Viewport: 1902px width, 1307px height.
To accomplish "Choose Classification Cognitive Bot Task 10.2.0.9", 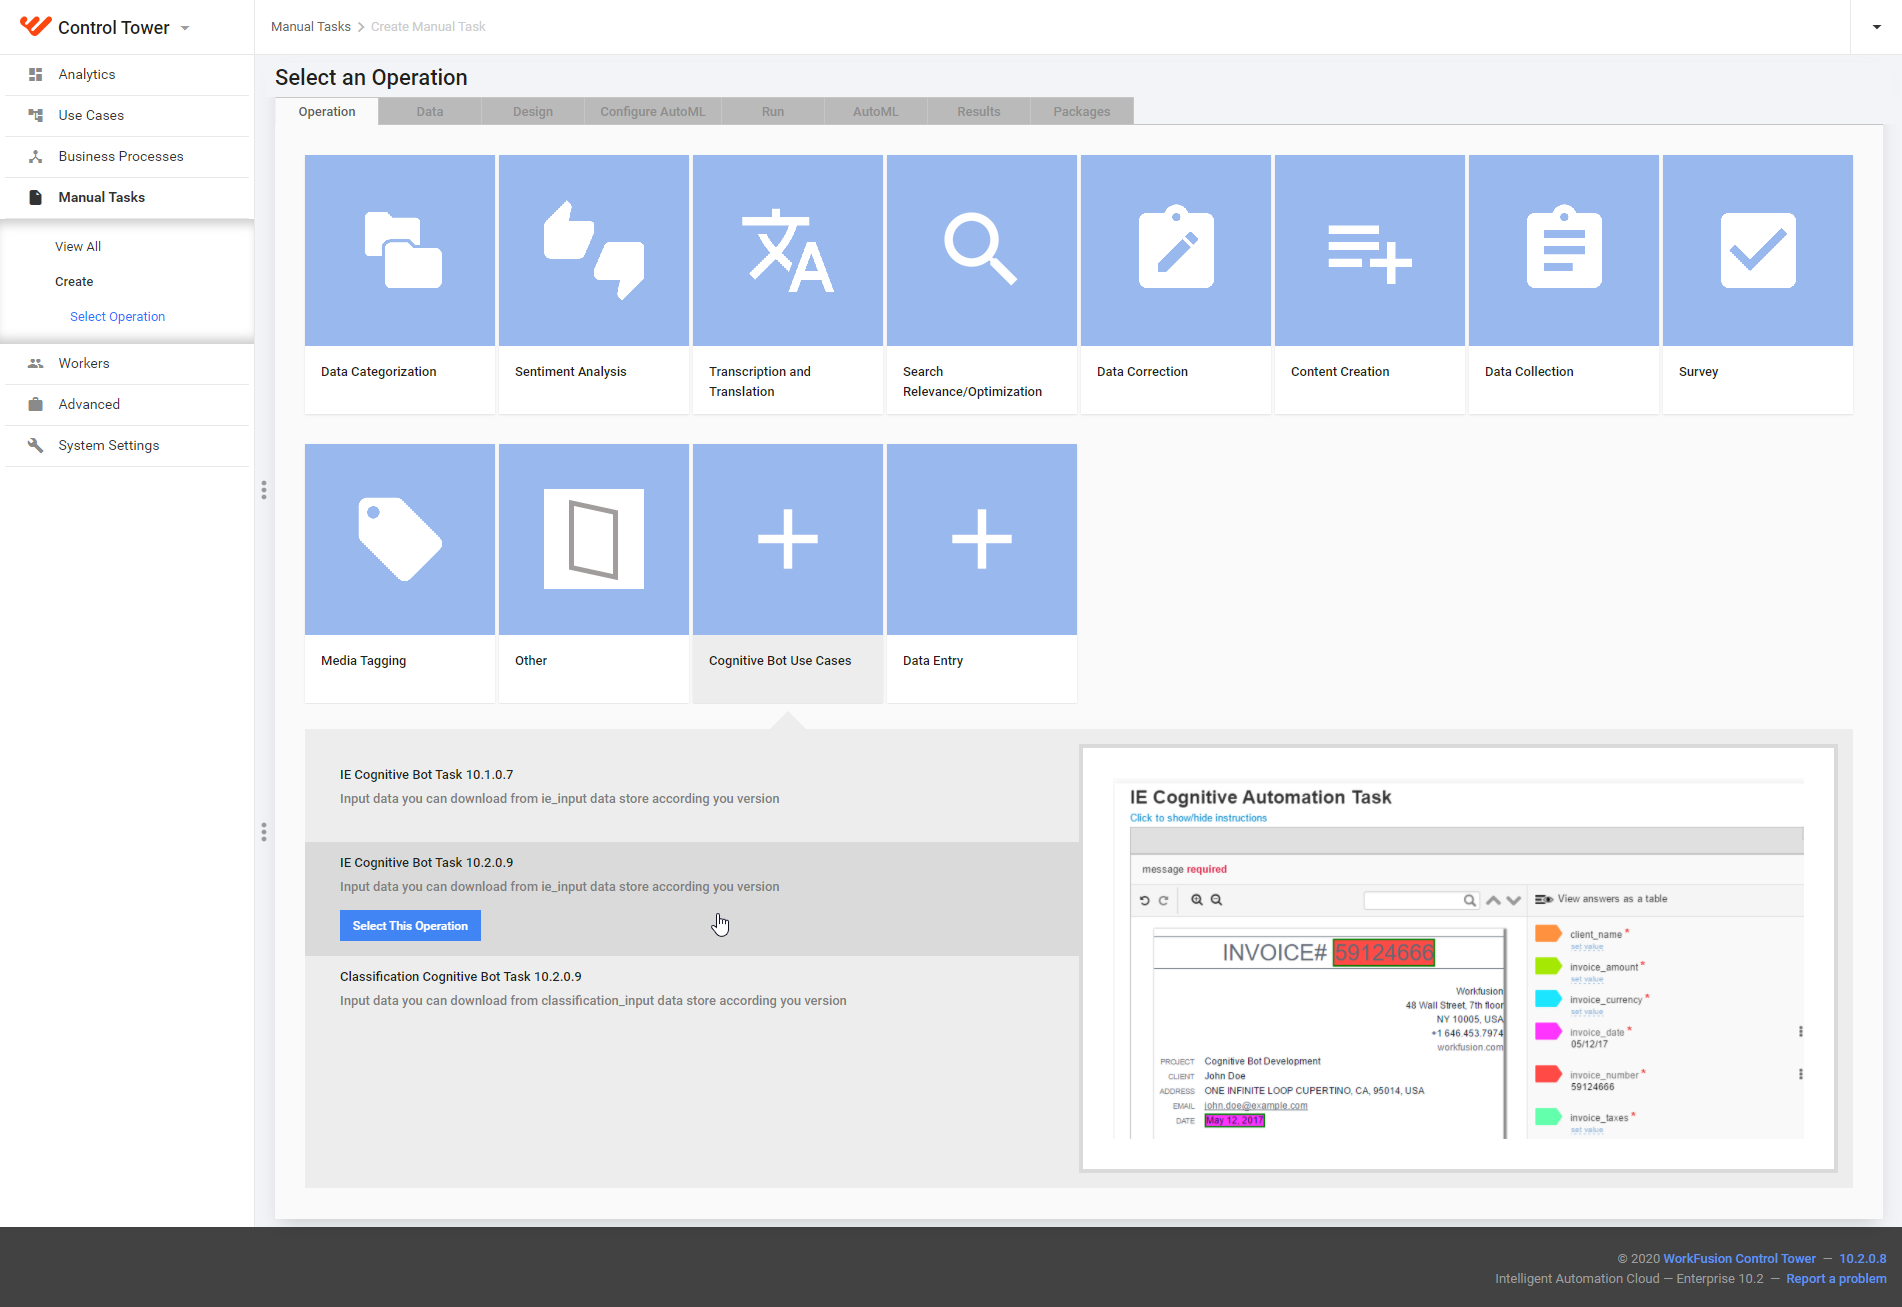I will click(460, 977).
